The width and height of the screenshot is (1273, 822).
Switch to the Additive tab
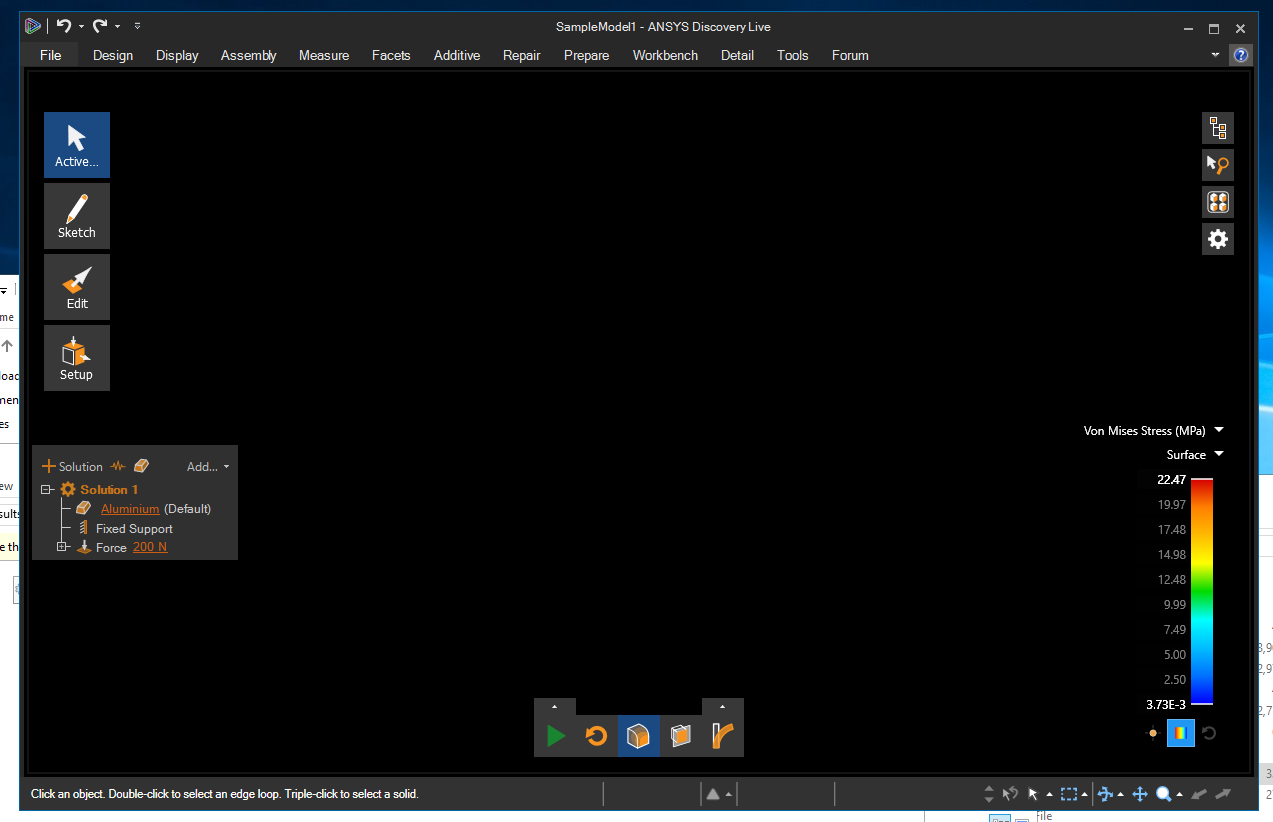click(x=457, y=55)
